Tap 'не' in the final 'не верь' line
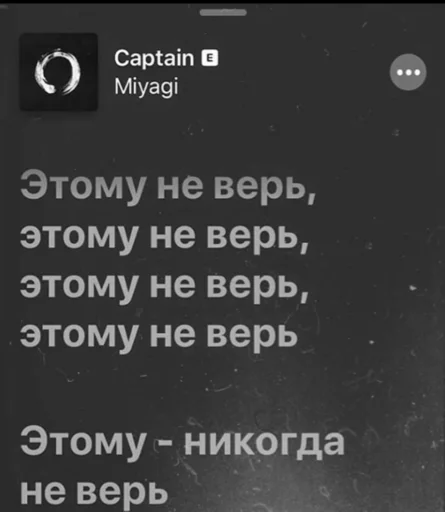 43,493
